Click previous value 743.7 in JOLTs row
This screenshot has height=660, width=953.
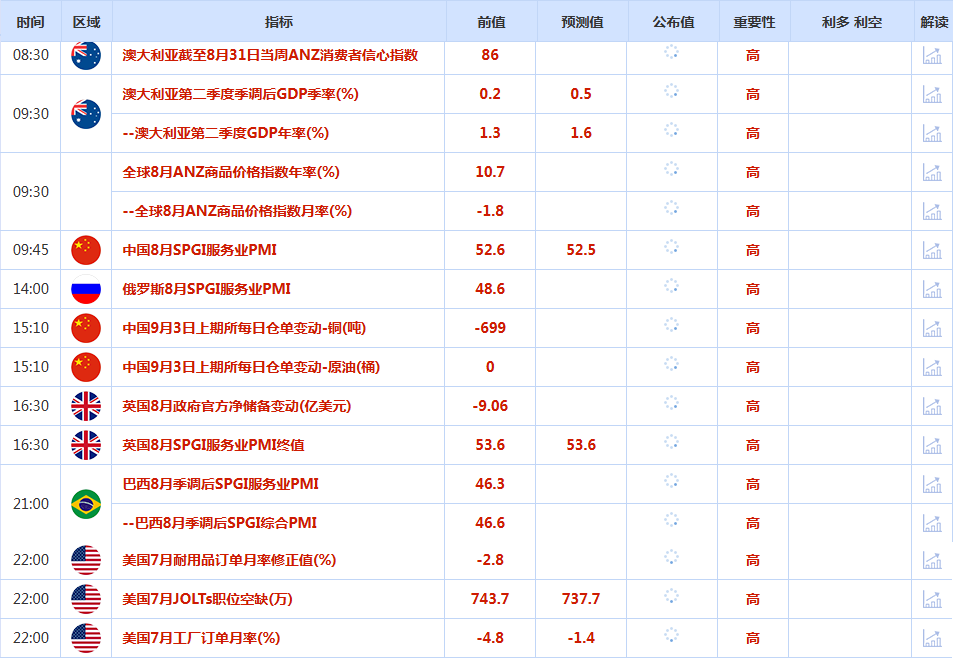(x=490, y=599)
